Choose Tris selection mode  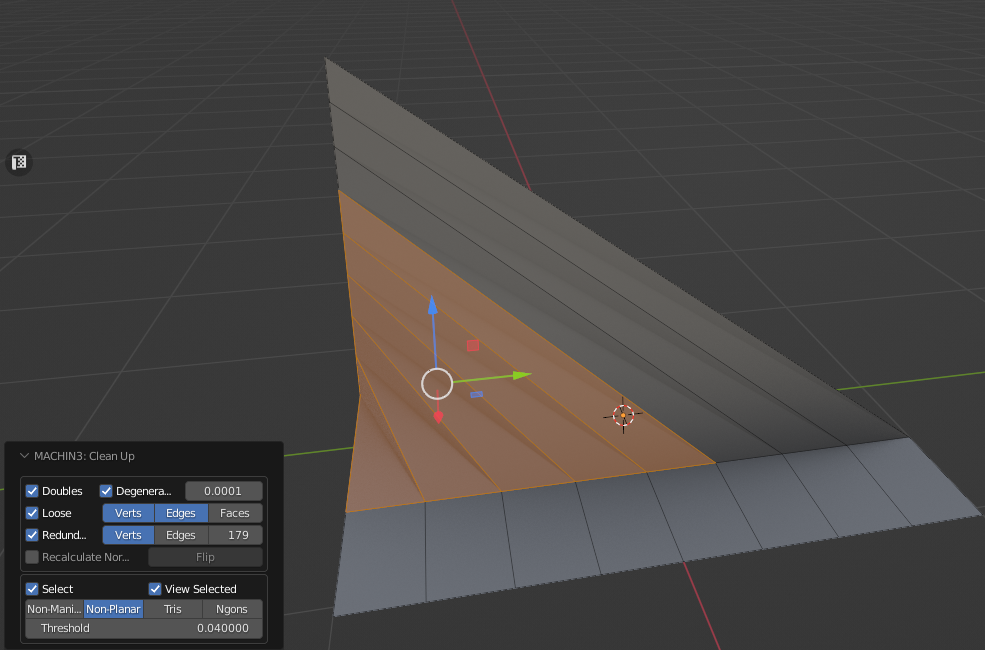tap(173, 609)
